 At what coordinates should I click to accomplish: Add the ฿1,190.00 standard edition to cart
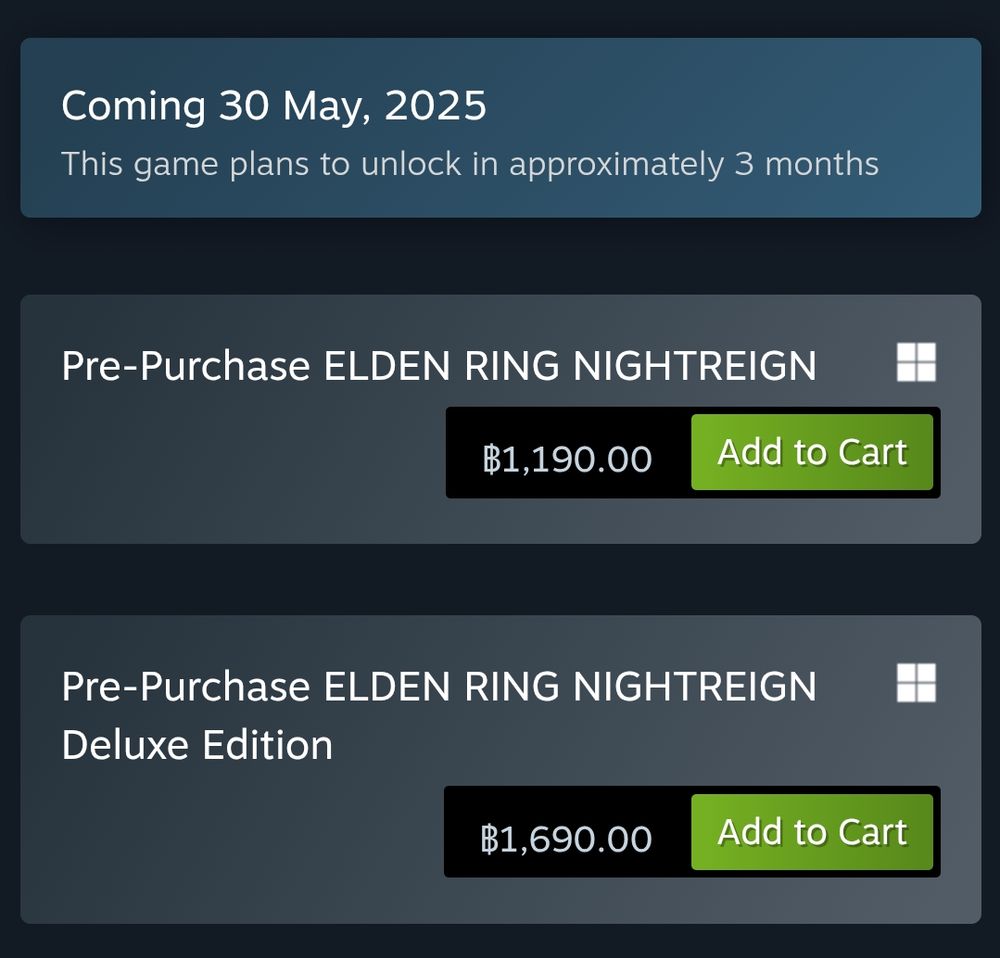(811, 453)
